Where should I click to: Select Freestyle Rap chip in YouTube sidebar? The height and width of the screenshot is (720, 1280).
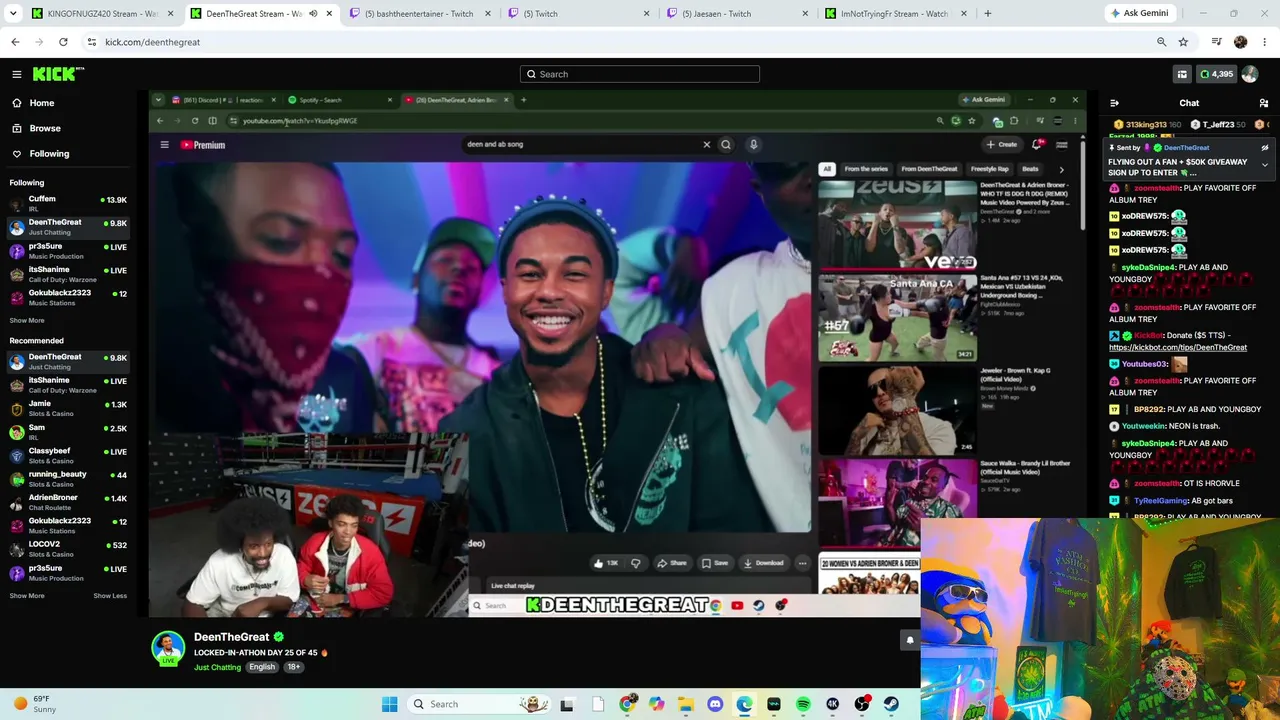coord(990,169)
